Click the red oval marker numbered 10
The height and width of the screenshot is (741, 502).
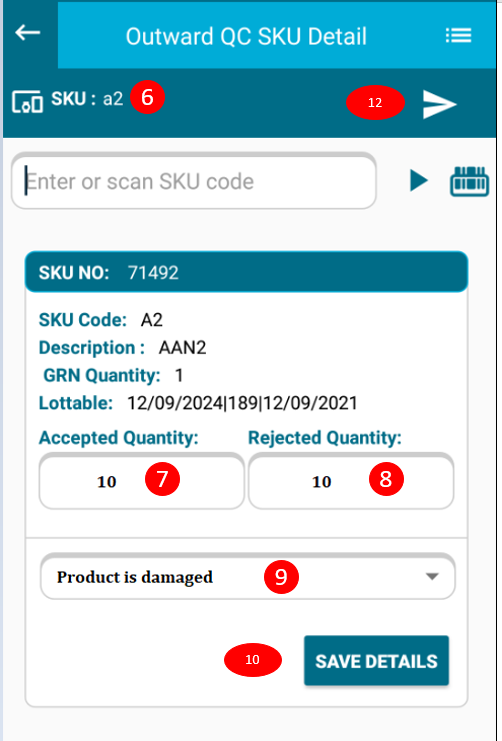252,660
